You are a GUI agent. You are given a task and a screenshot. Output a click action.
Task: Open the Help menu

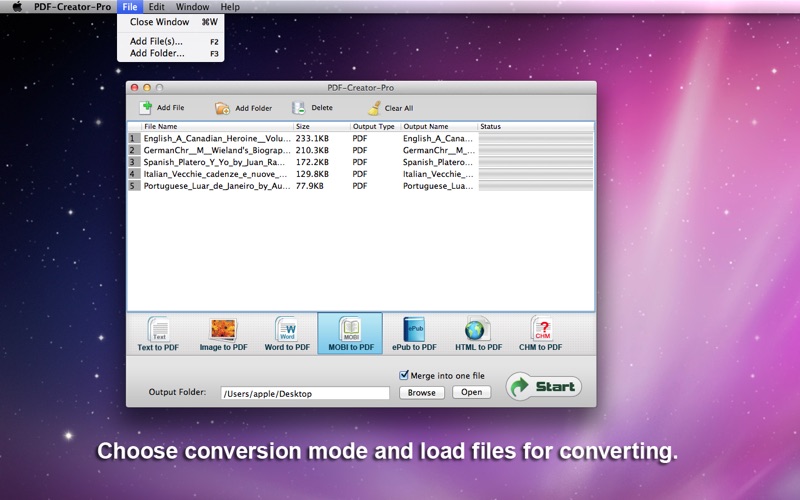click(230, 7)
